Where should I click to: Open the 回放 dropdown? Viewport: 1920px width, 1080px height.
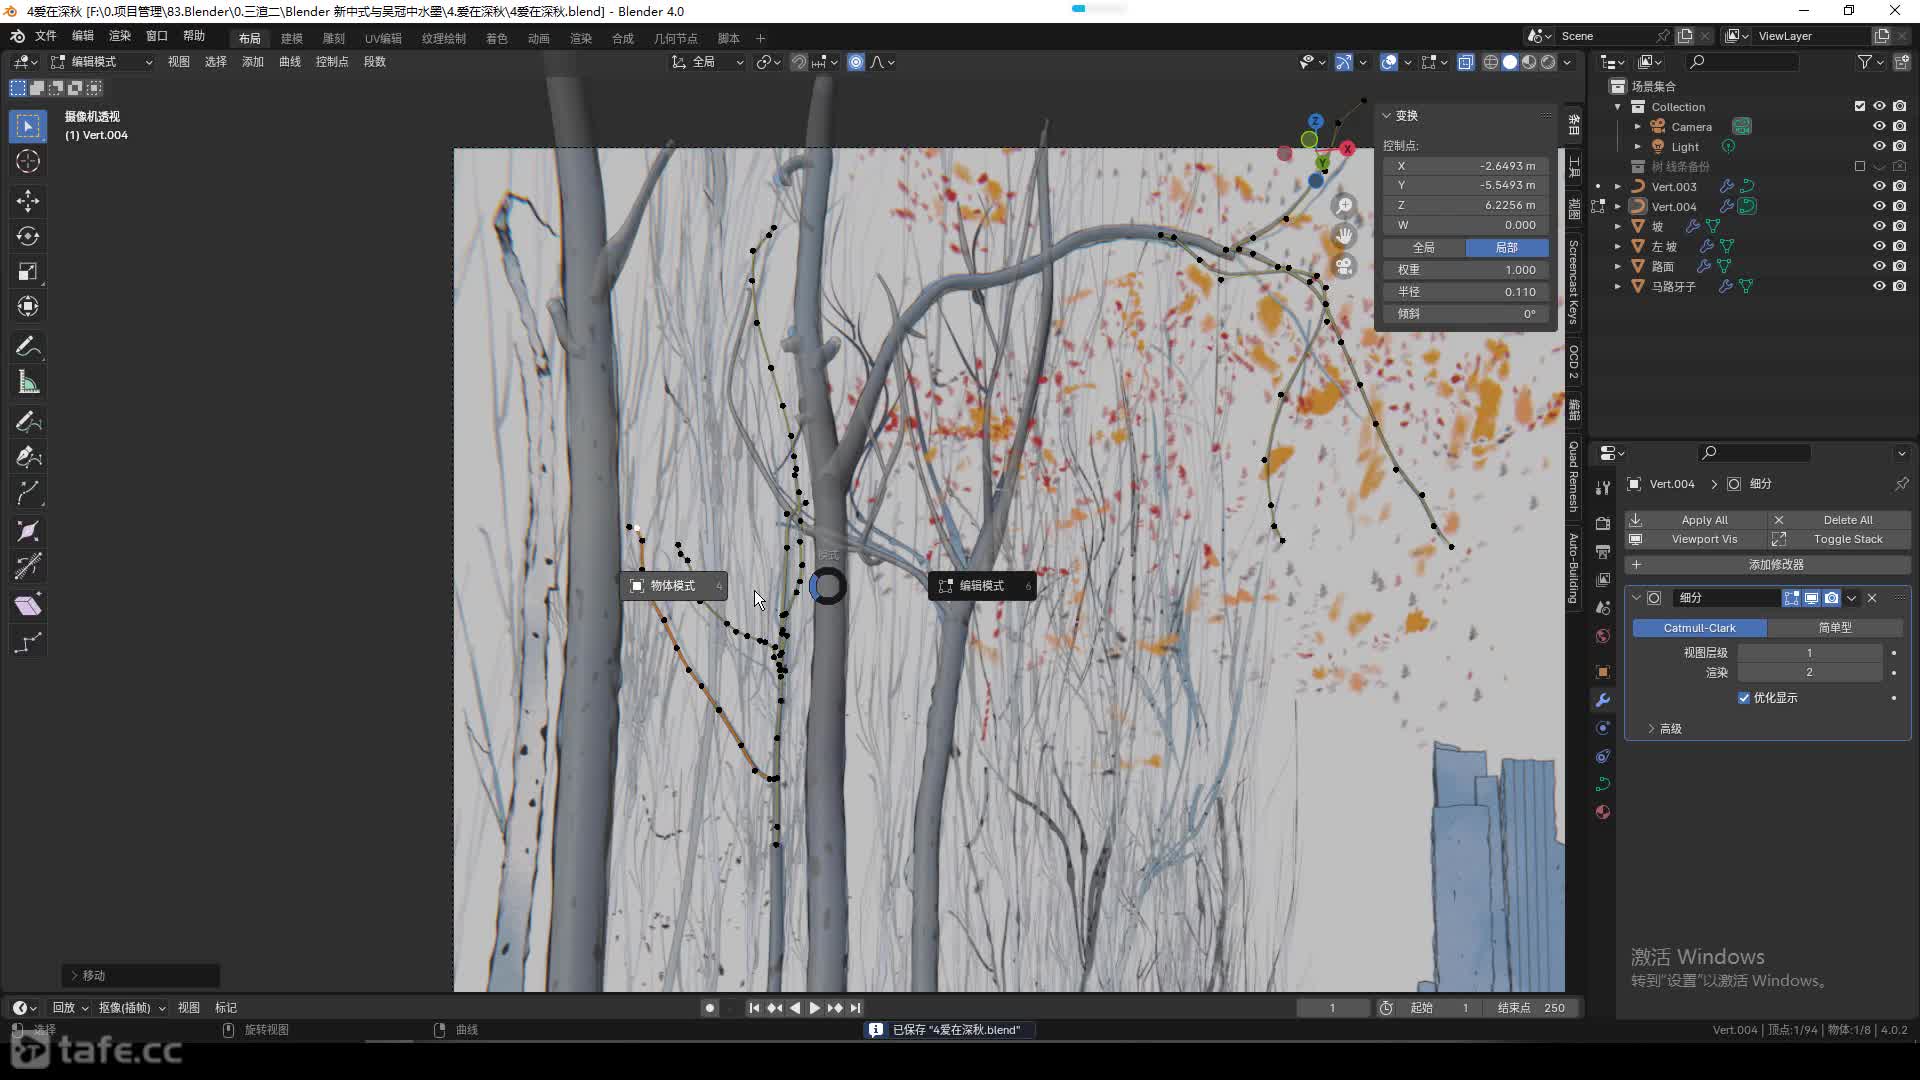point(70,1008)
